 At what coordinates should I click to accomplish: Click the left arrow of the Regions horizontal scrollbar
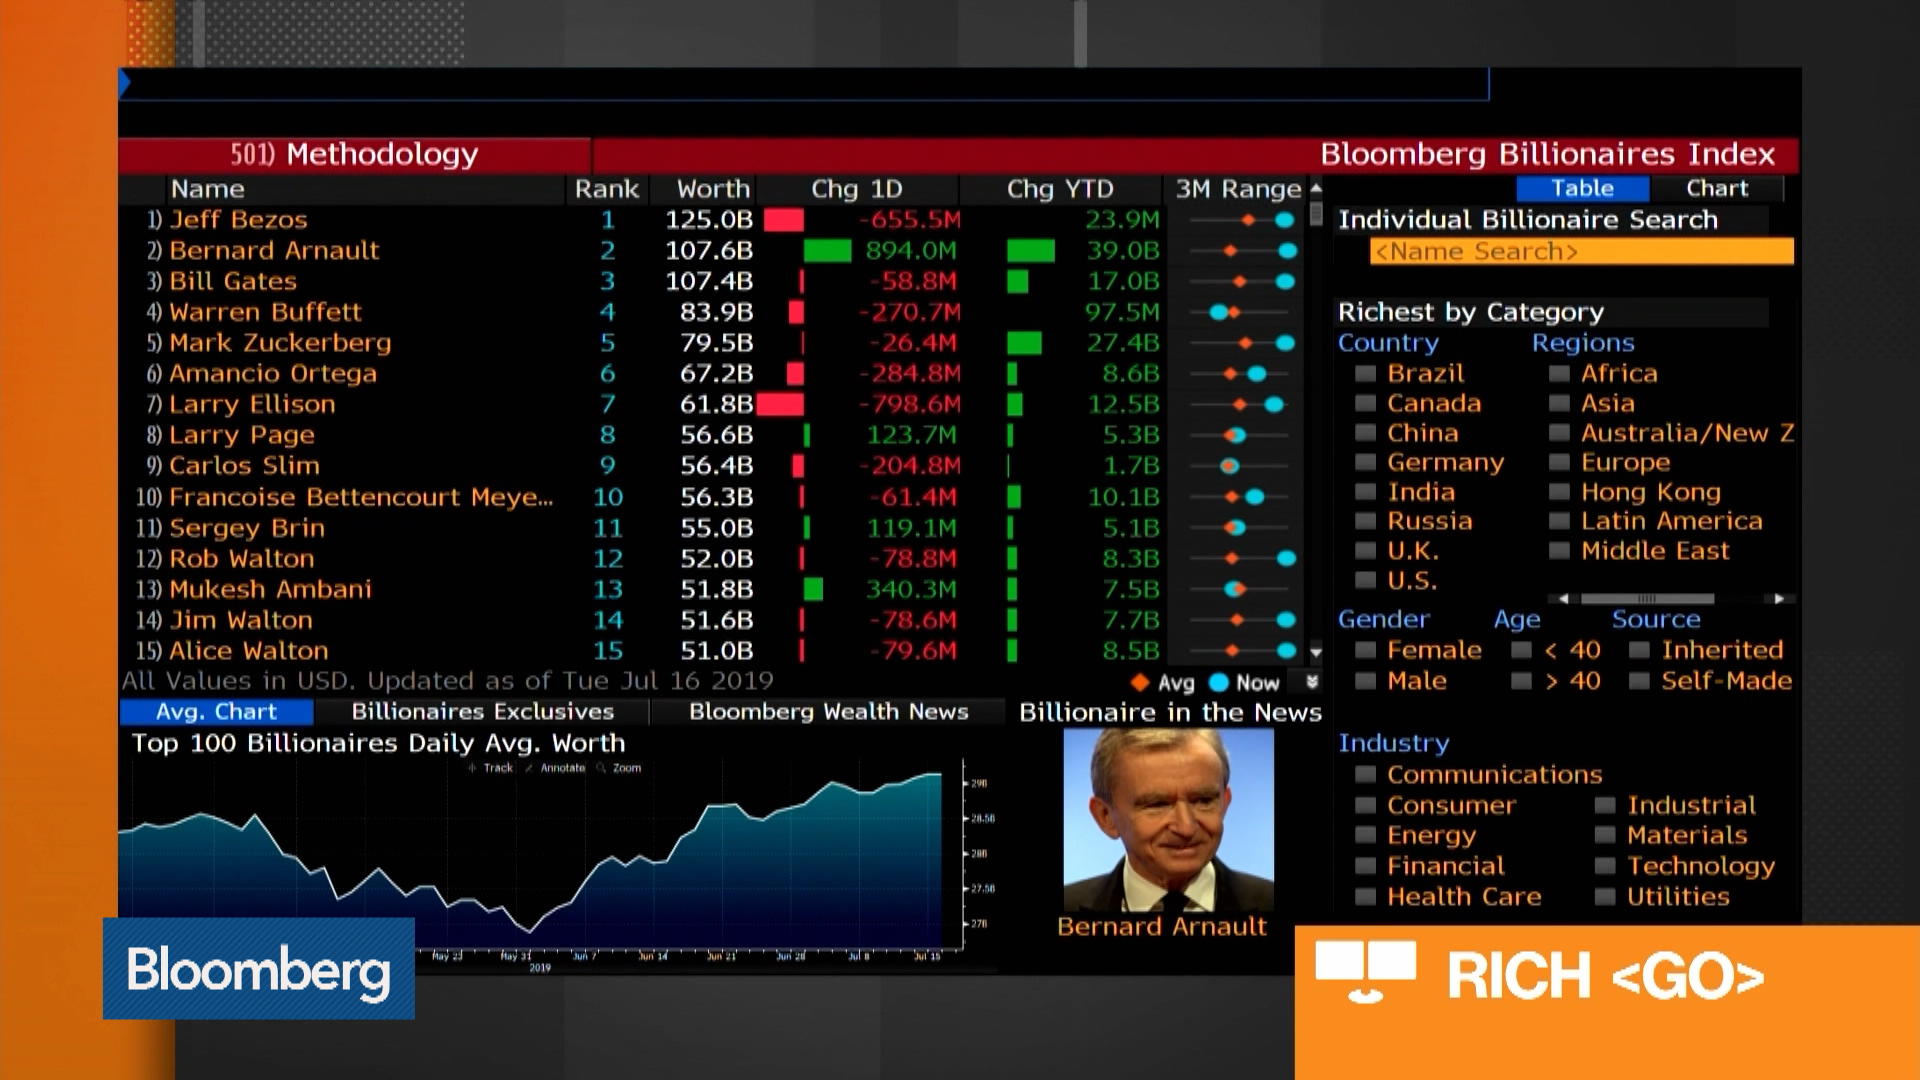click(1563, 599)
